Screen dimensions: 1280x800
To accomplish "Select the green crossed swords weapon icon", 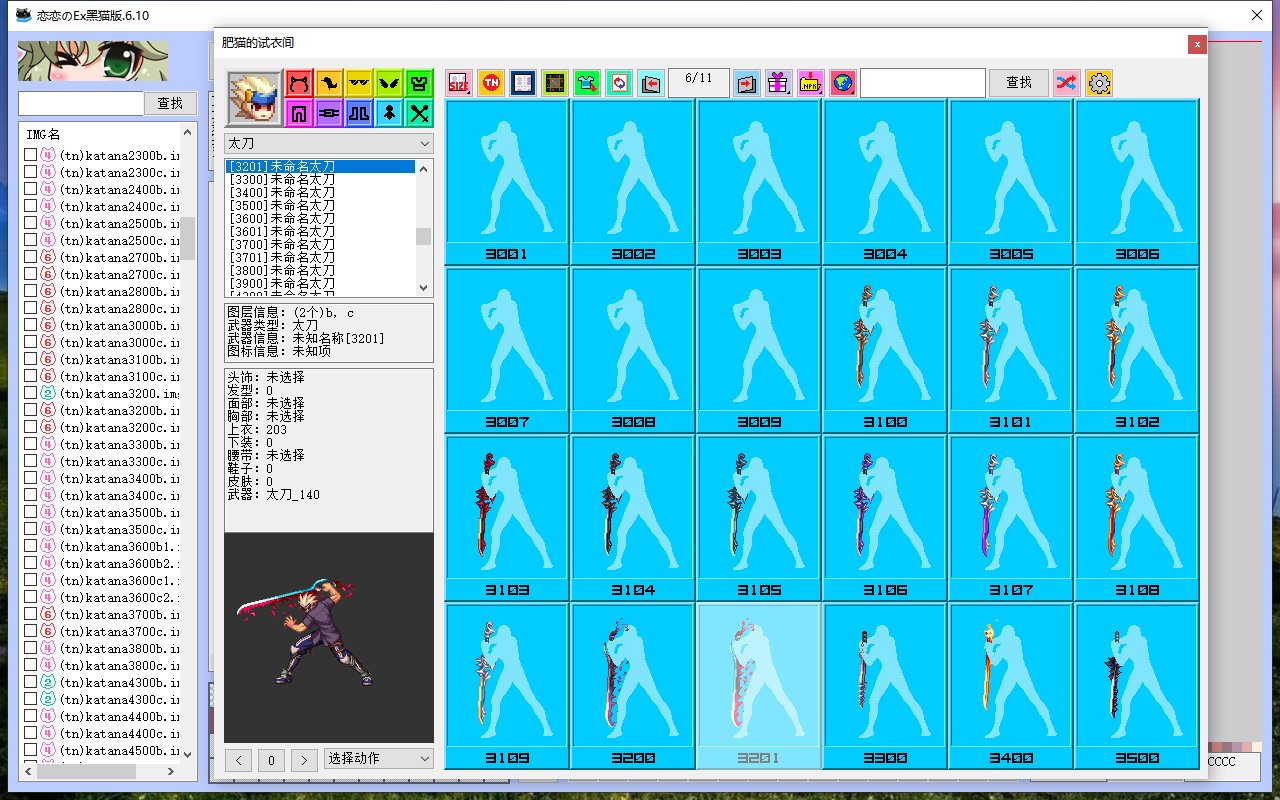I will coord(419,113).
